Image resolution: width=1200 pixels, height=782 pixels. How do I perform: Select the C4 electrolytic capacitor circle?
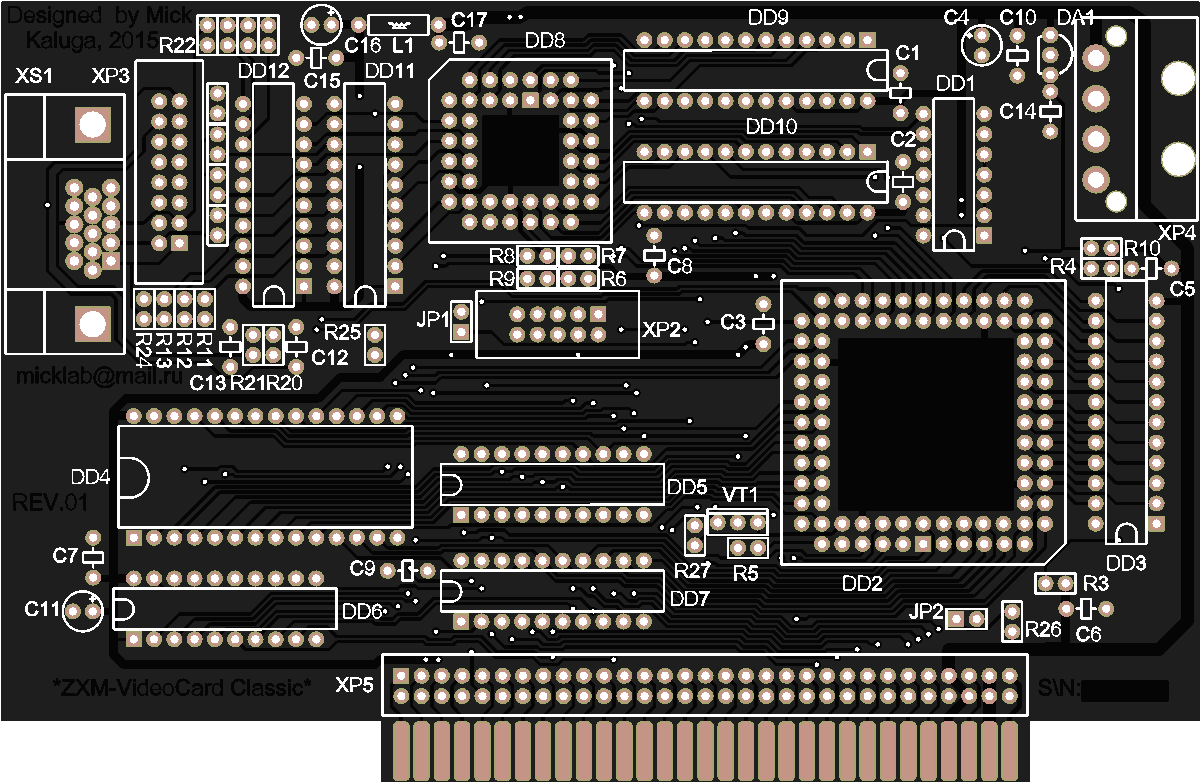[x=980, y=44]
